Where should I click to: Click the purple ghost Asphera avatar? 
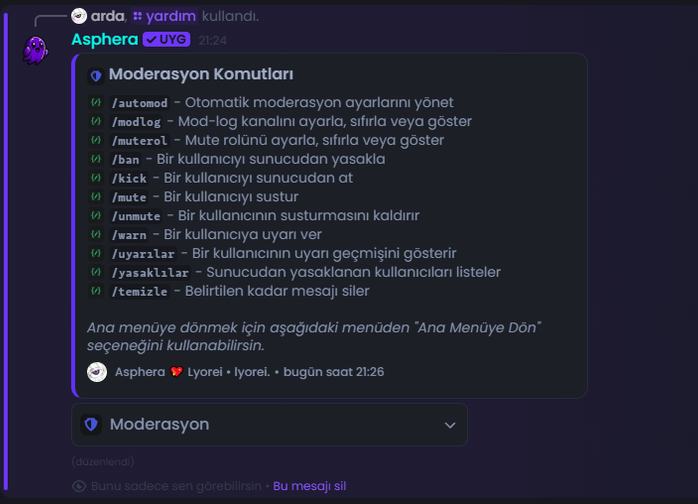click(35, 50)
